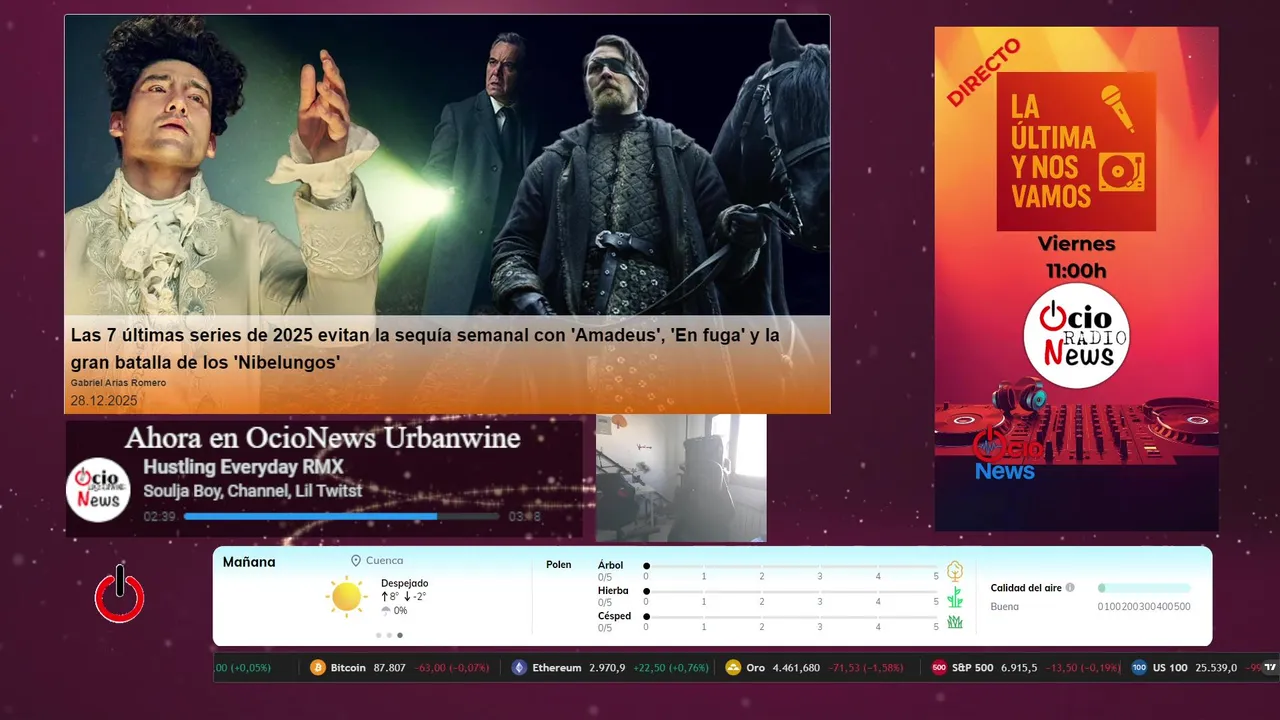Click the news article hero image
This screenshot has height=720, width=1280.
click(447, 165)
